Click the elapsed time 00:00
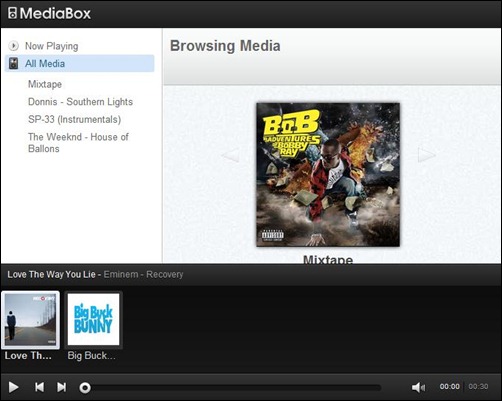Viewport: 502px width, 401px height. click(450, 386)
